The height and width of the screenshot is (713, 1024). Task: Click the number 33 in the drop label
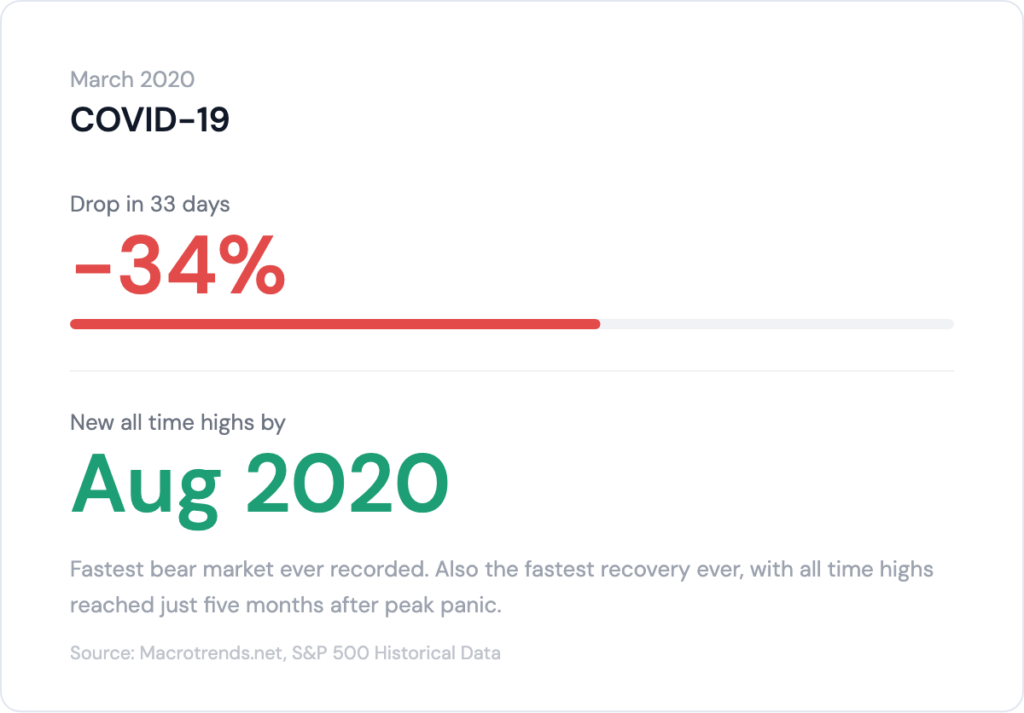(163, 205)
